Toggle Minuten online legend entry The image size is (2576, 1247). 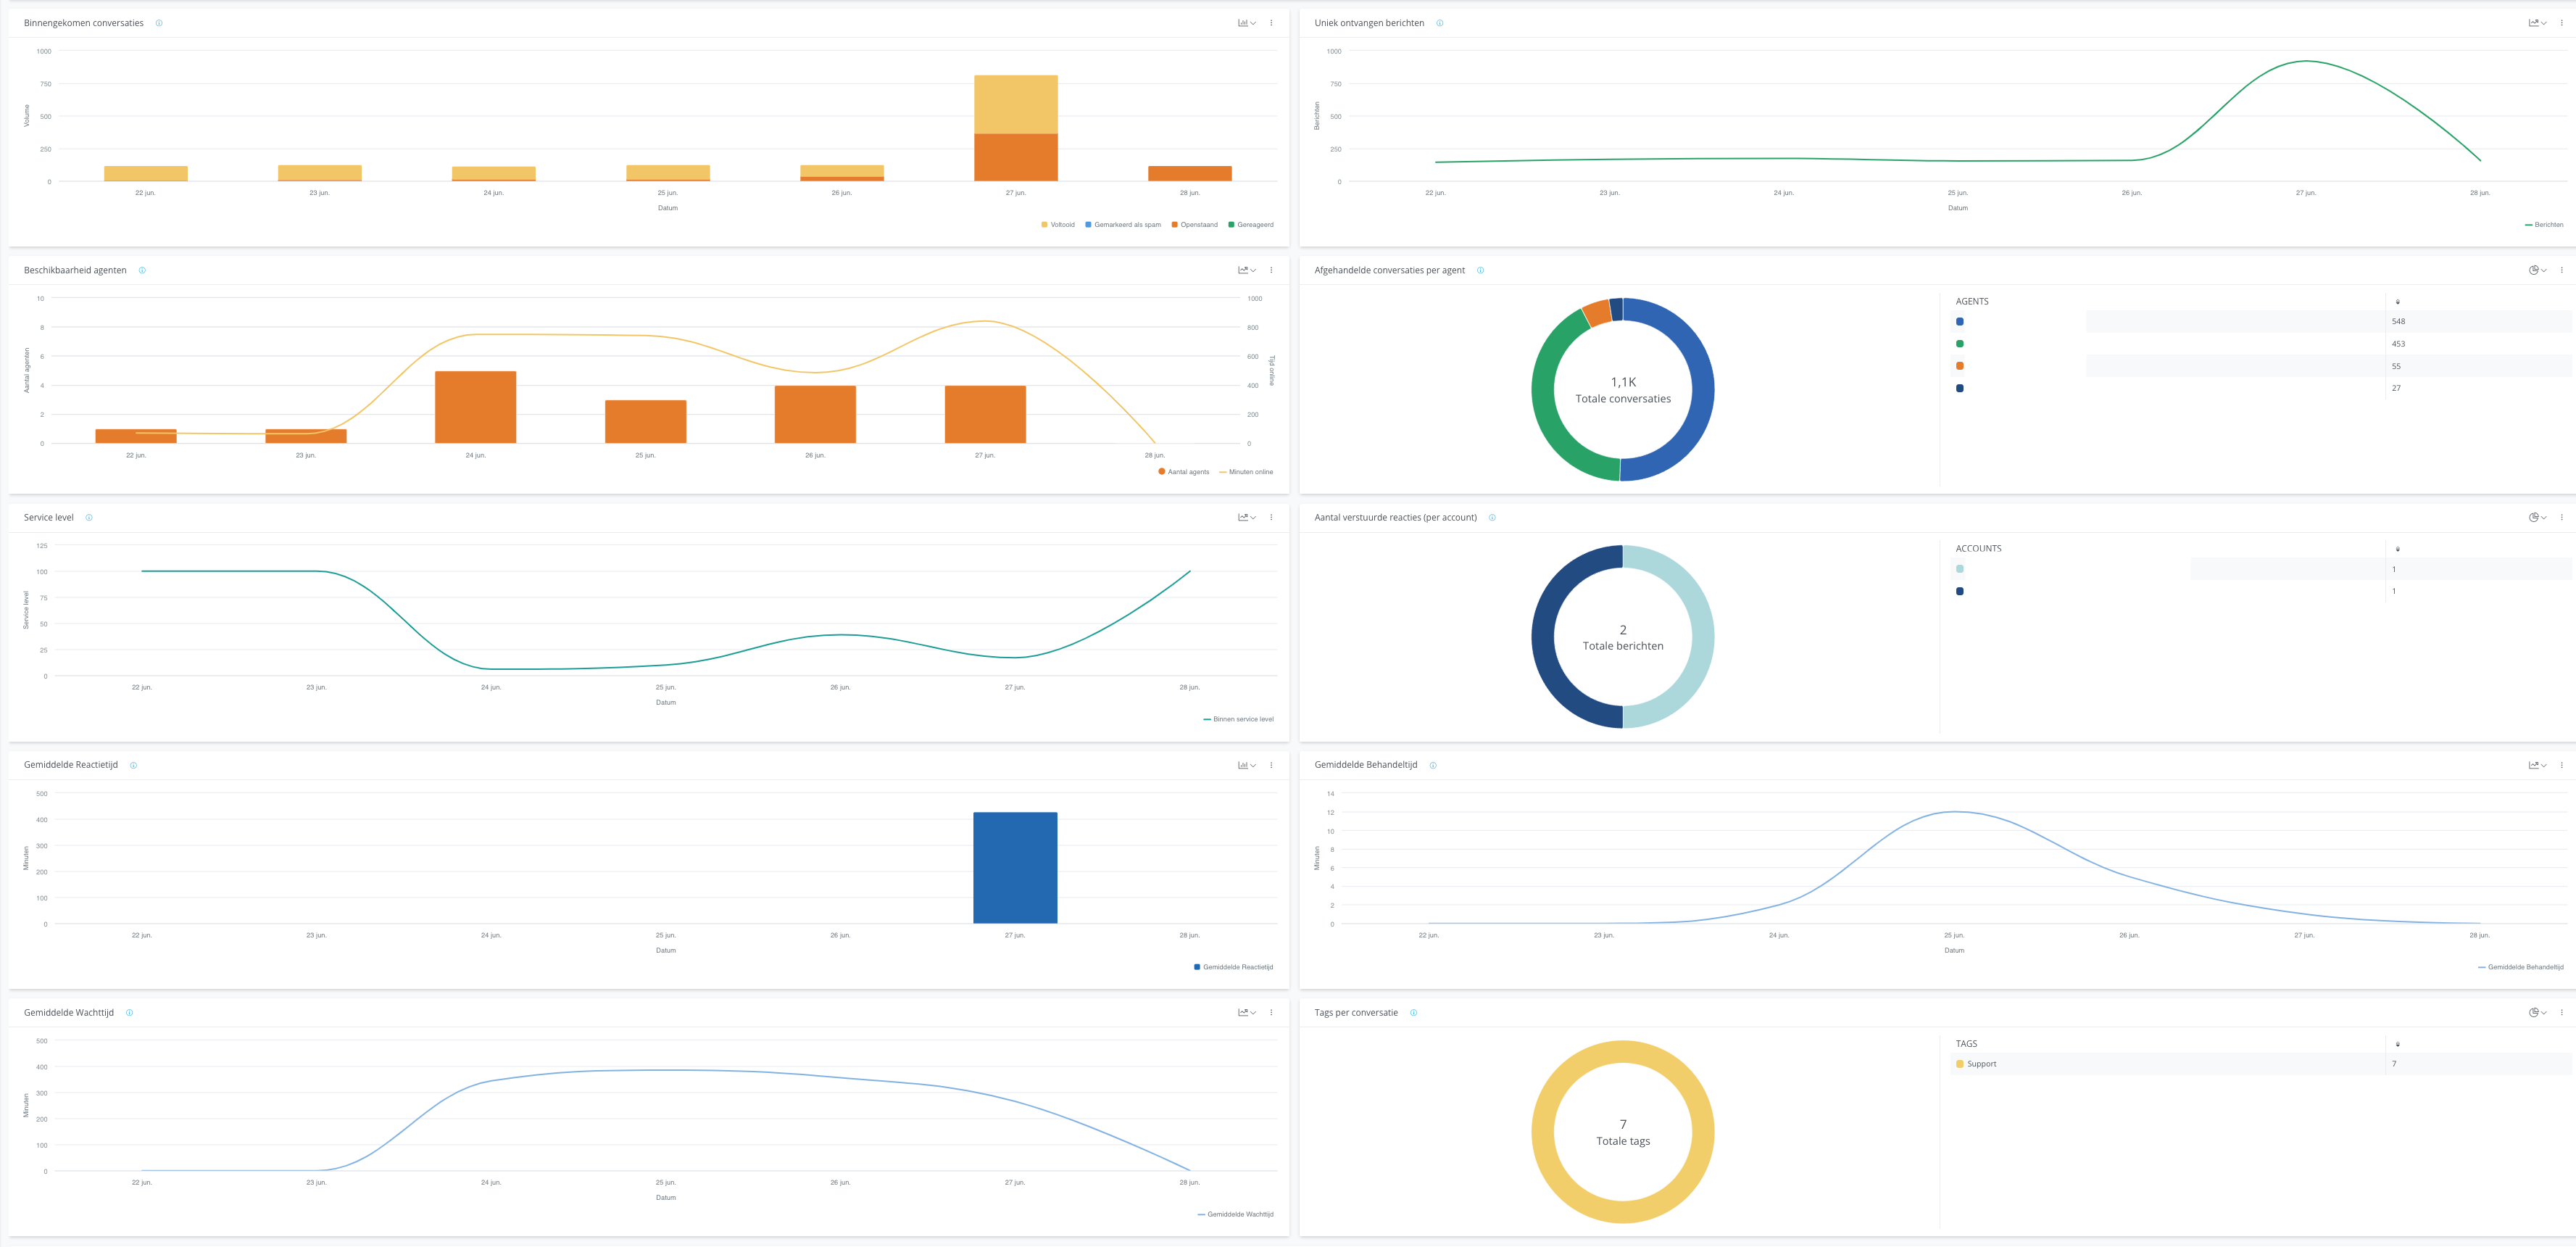coord(1246,472)
